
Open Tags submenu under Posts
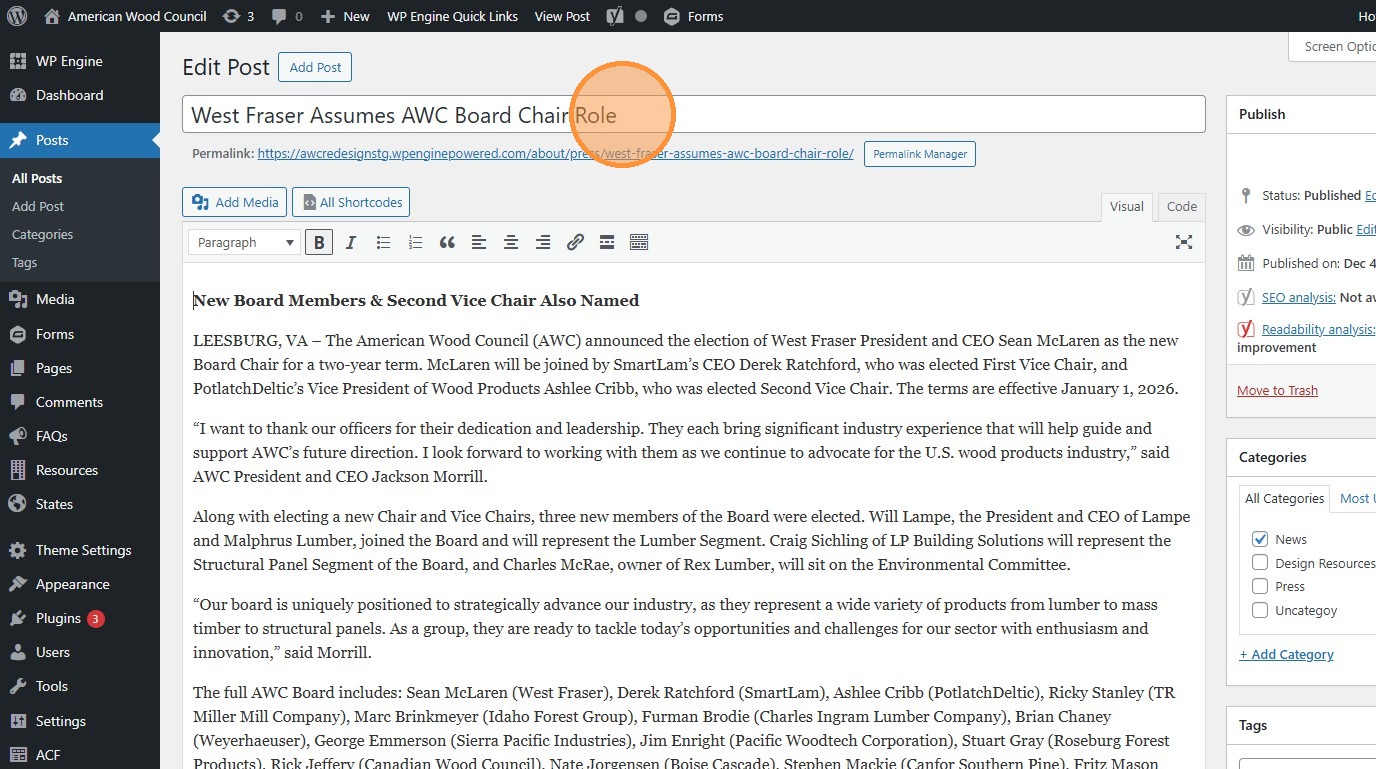tap(25, 262)
